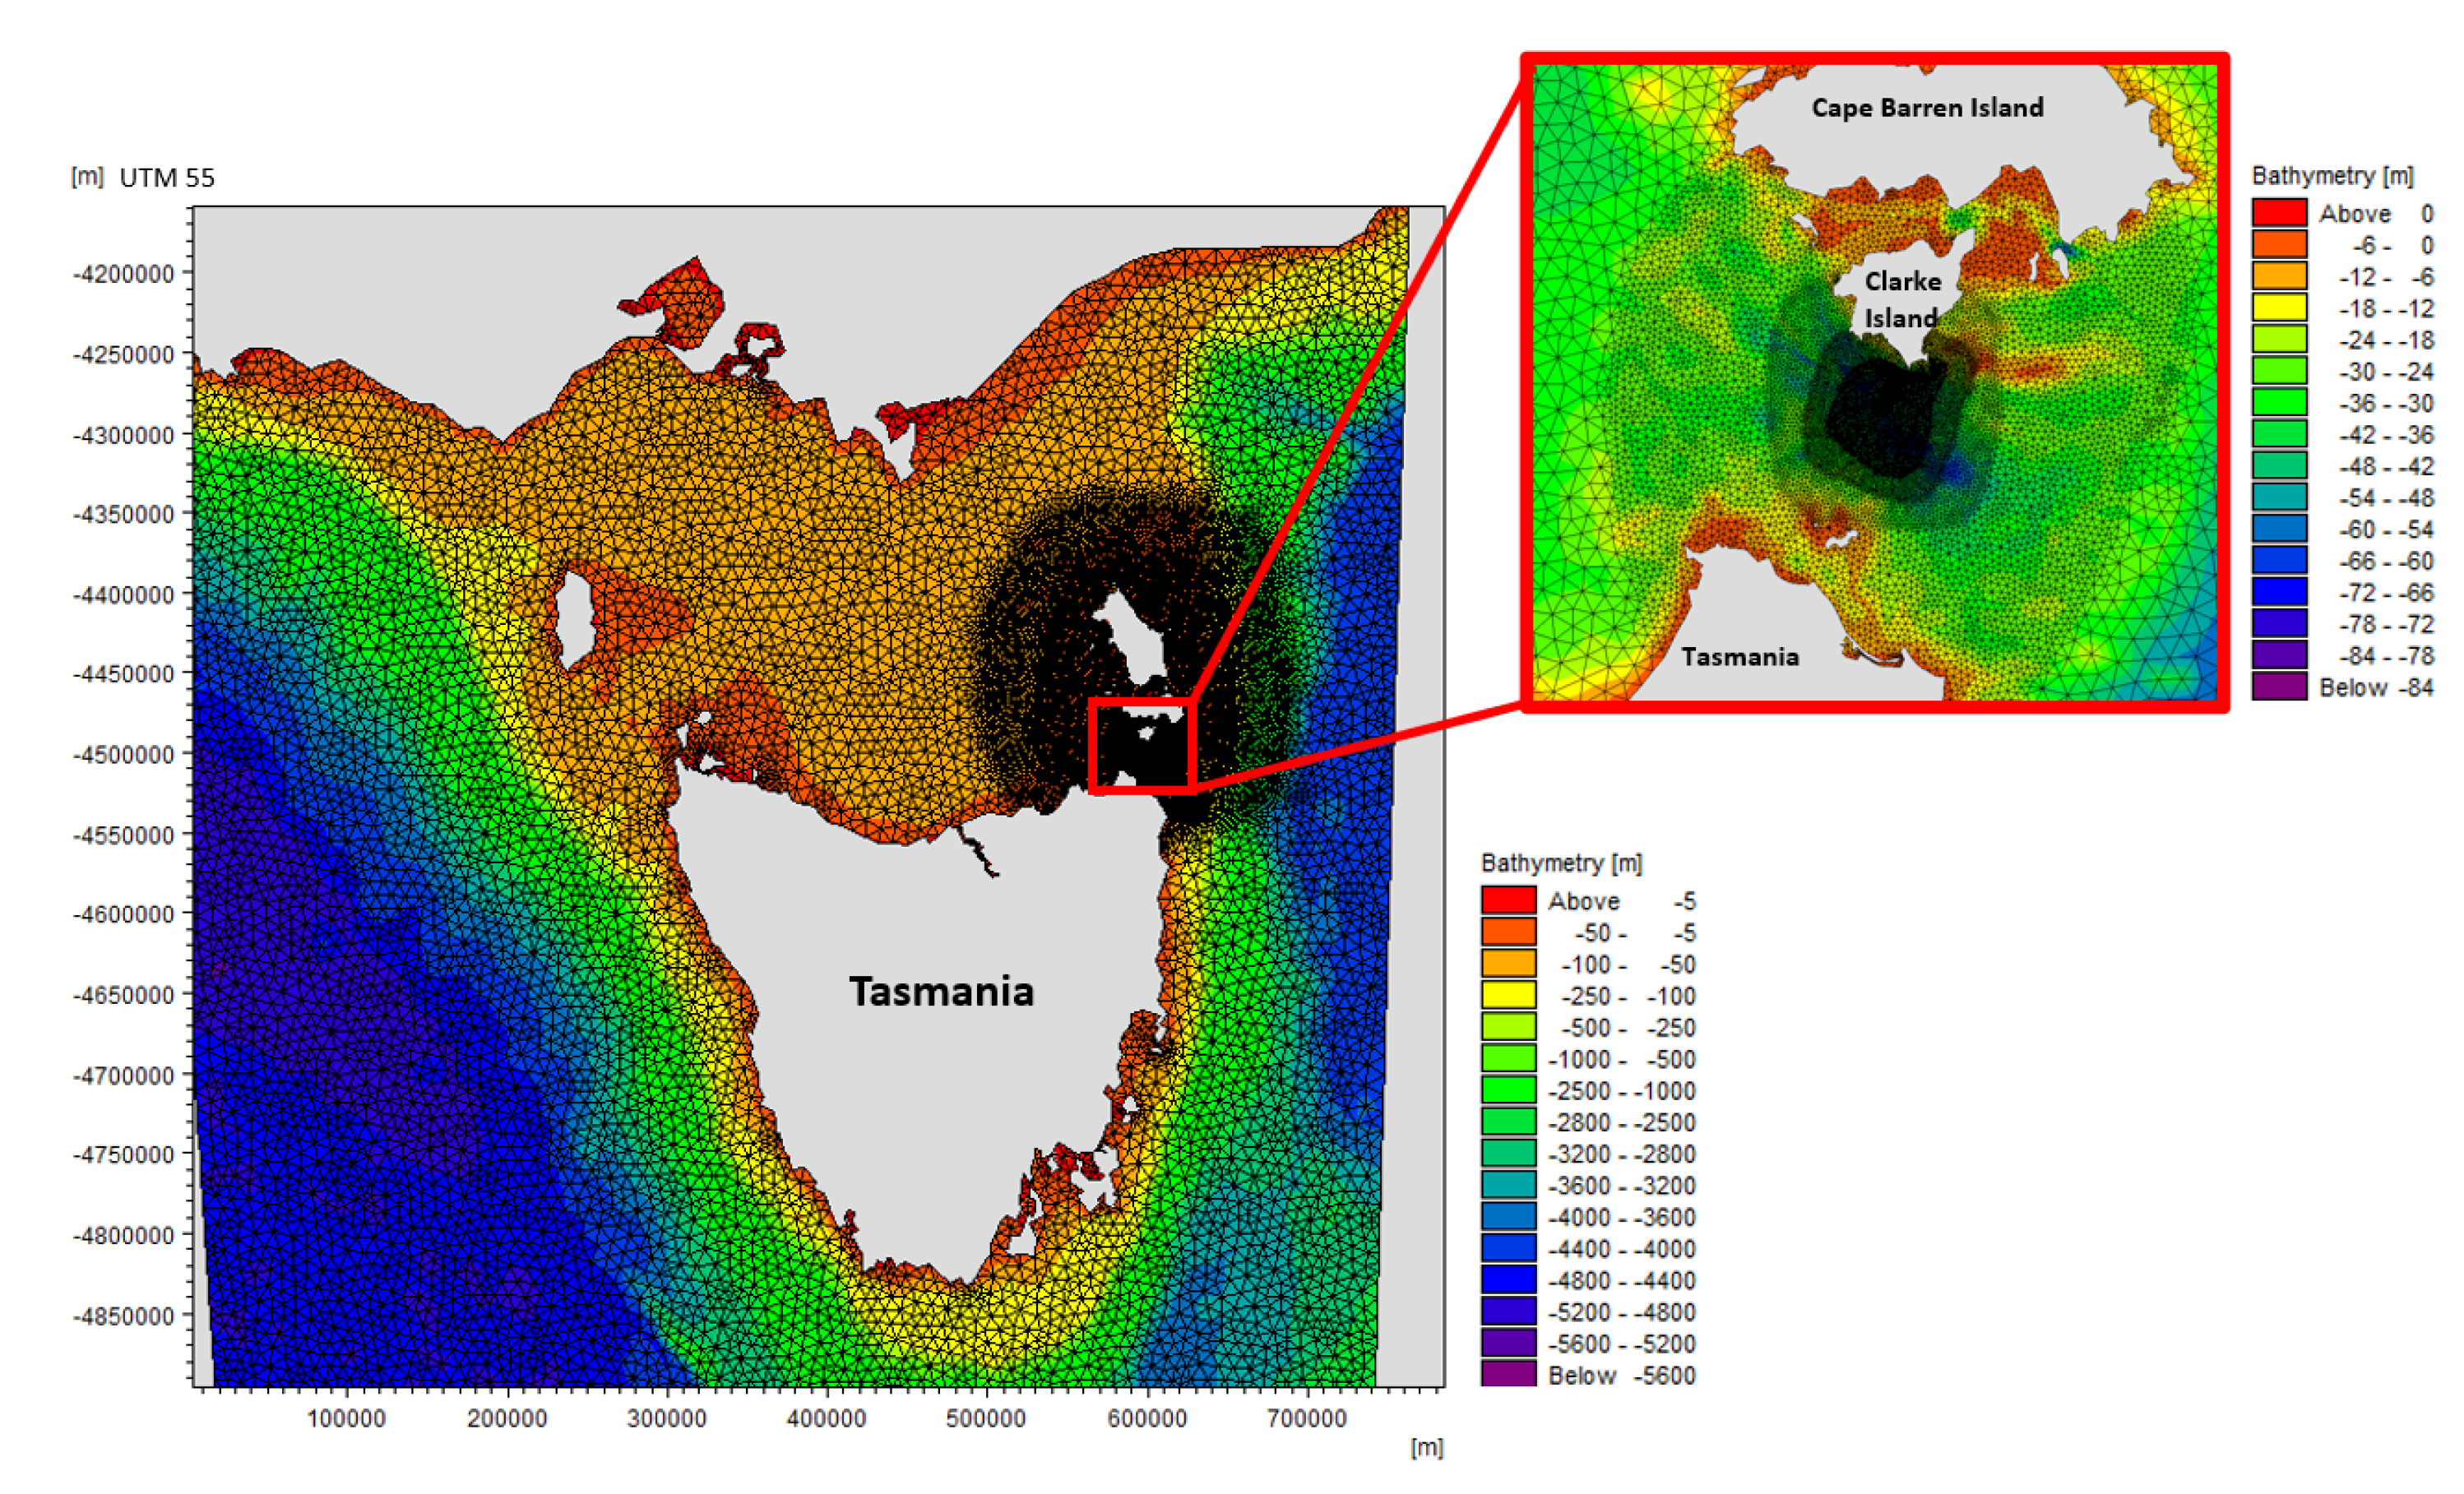Click the red 'Above 0' inset legend swatch
2464x1494 pixels.
click(2279, 213)
